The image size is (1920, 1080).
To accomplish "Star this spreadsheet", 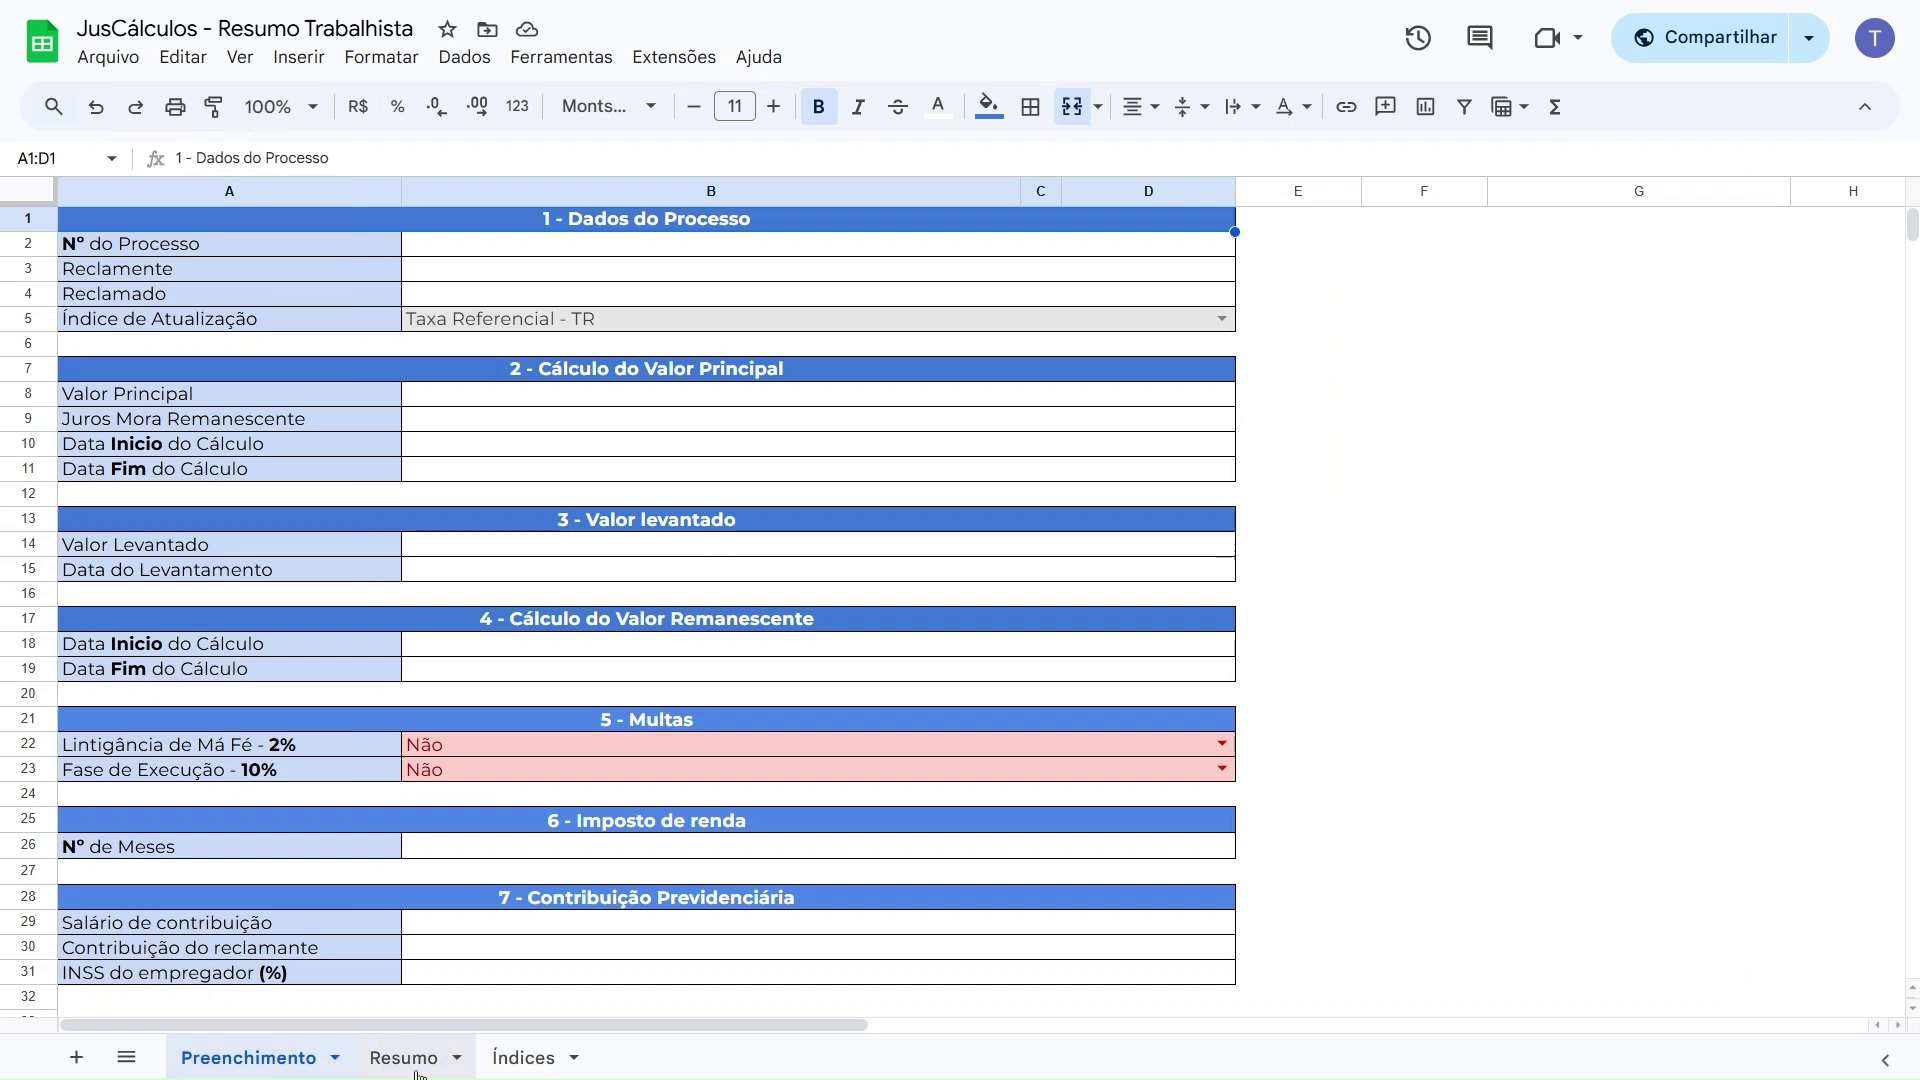I will [448, 29].
